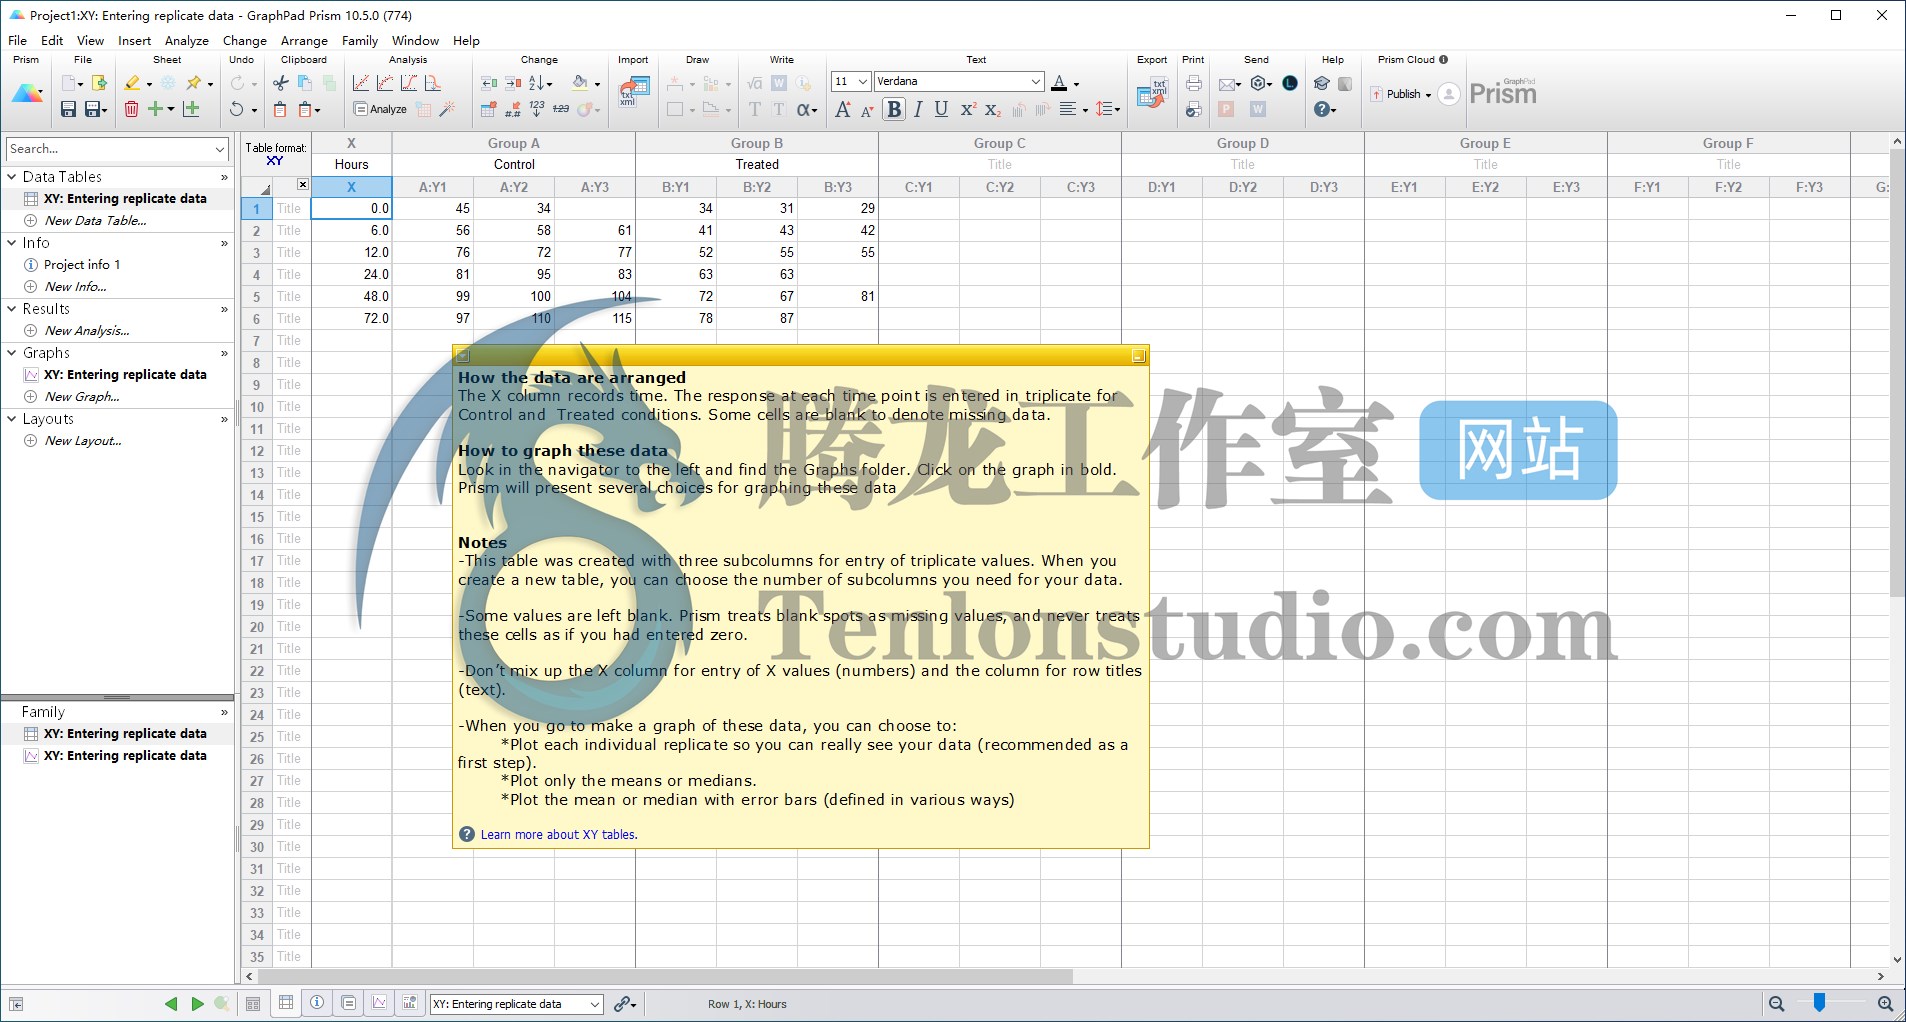This screenshot has width=1906, height=1022.
Task: Open the Insert menu
Action: (x=134, y=40)
